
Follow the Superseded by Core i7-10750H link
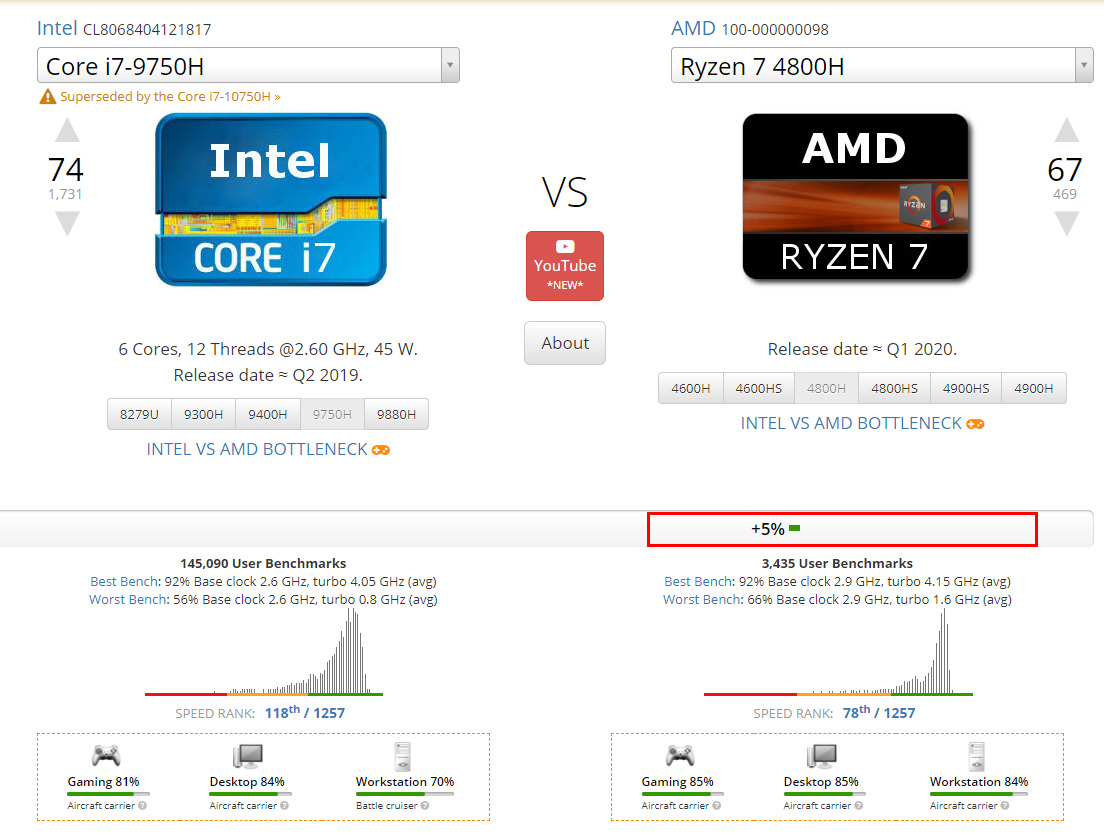170,96
